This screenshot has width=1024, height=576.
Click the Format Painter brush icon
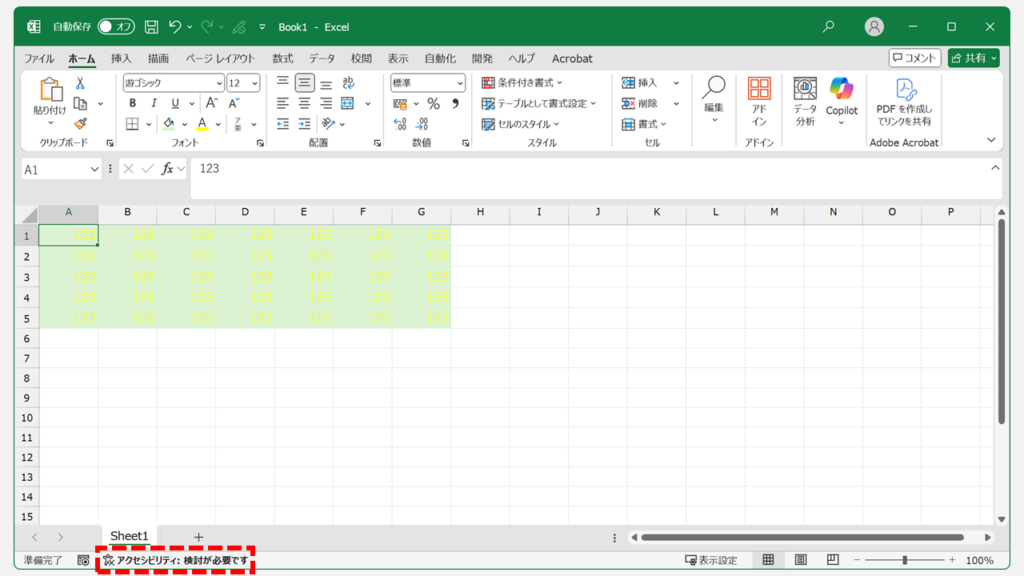coord(80,124)
